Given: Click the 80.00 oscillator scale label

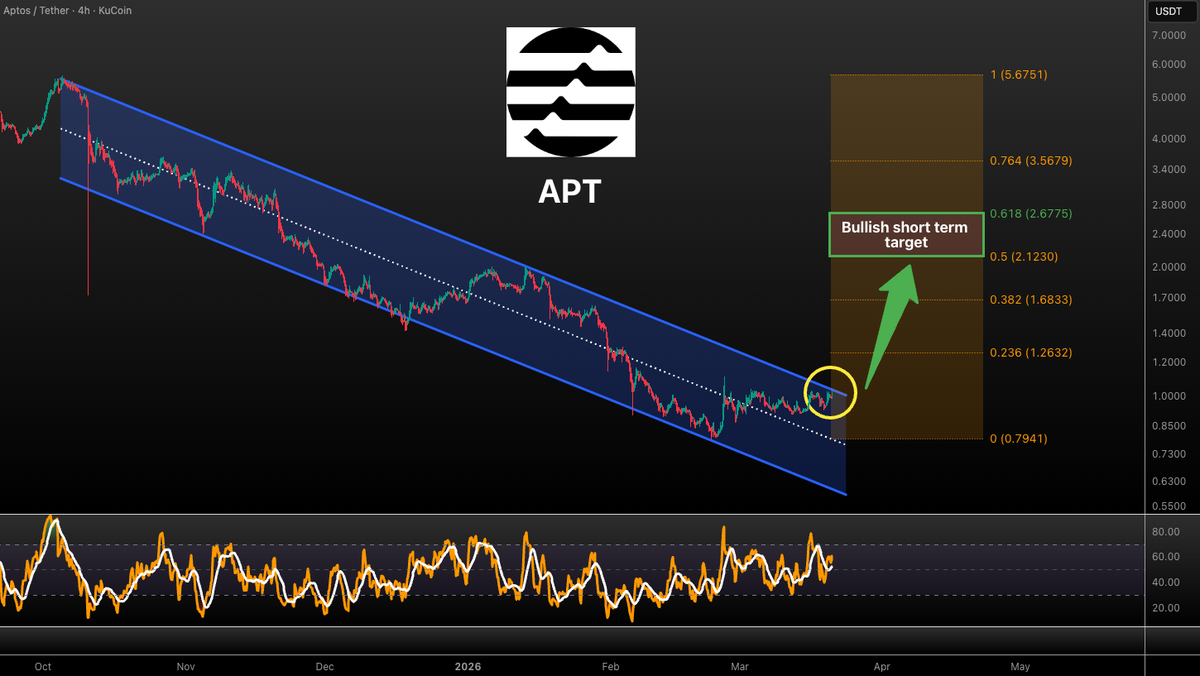Looking at the screenshot, I should (x=1166, y=532).
